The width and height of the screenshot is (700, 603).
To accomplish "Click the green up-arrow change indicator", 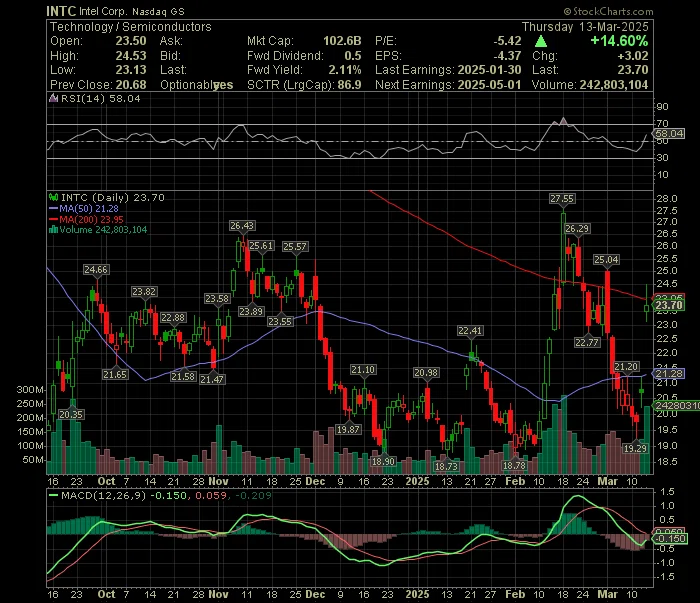I will click(x=541, y=42).
